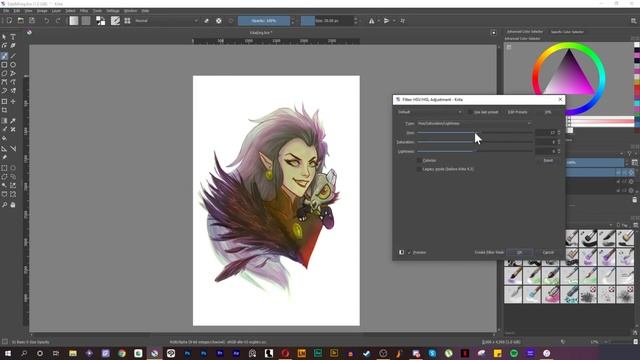Open the brush editor icon
640x360 pixels.
[116, 21]
